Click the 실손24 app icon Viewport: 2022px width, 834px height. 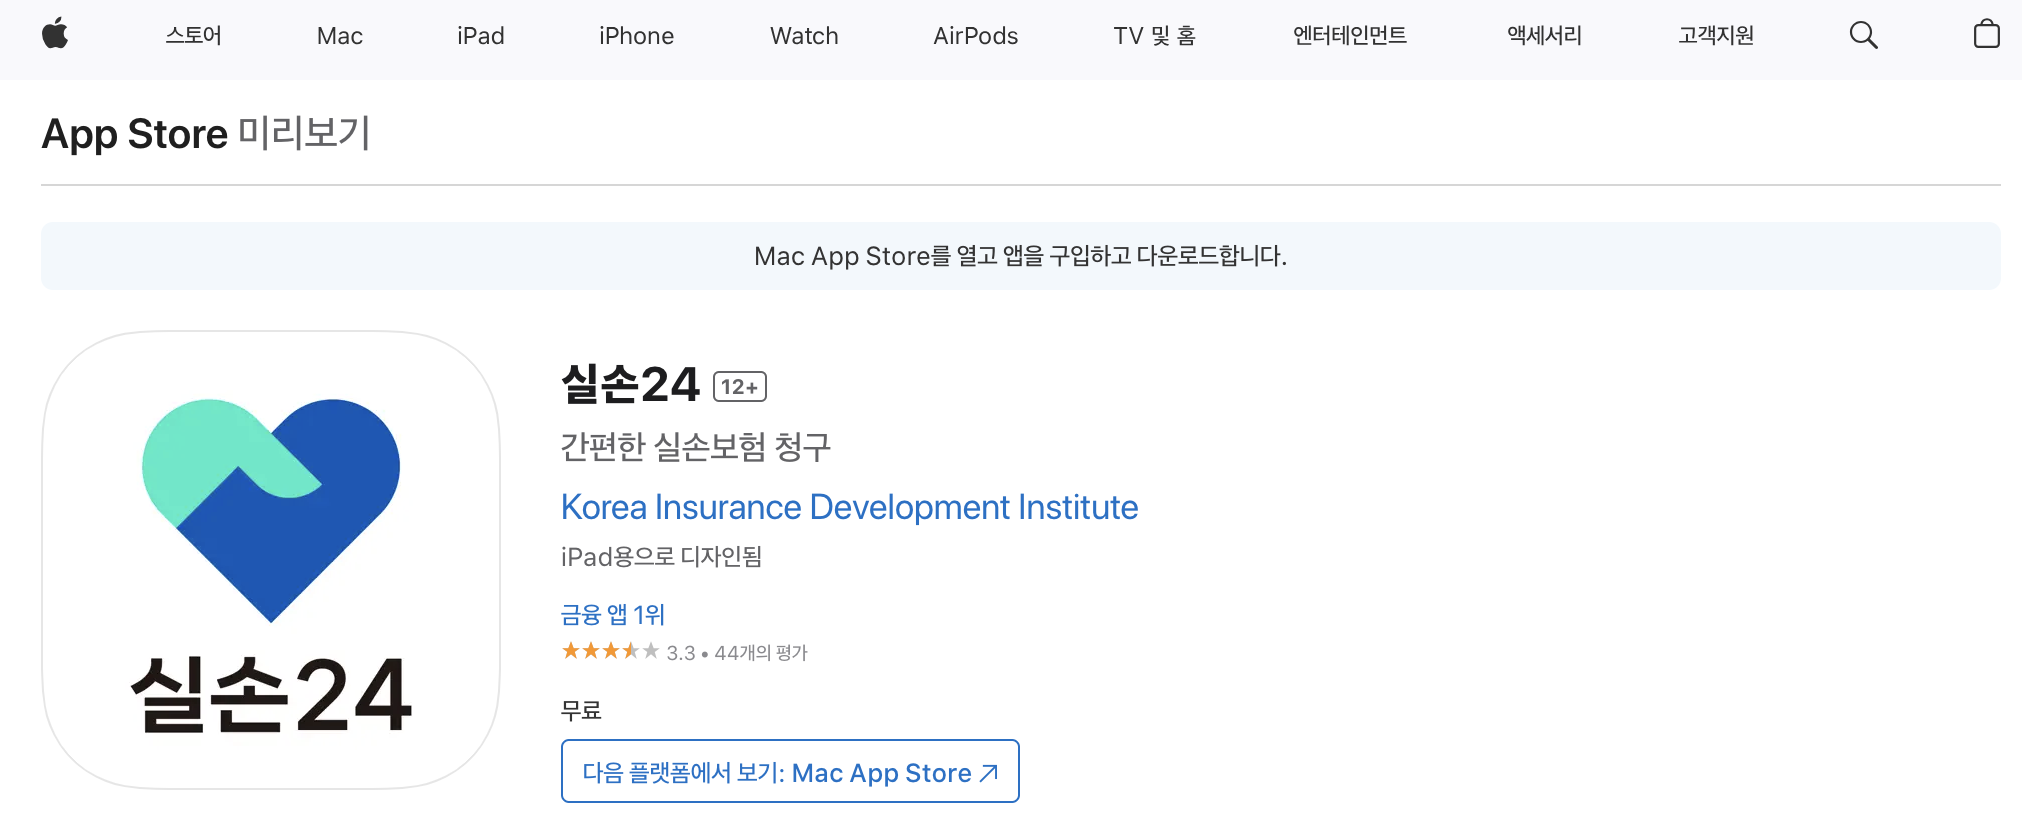(271, 560)
